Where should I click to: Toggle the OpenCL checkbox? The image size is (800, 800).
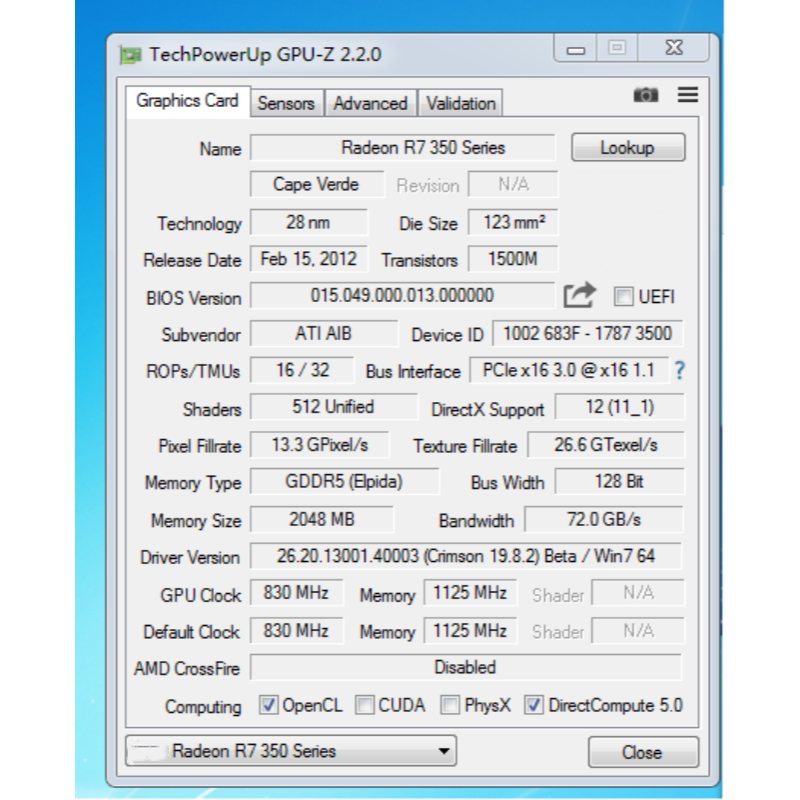pos(268,705)
